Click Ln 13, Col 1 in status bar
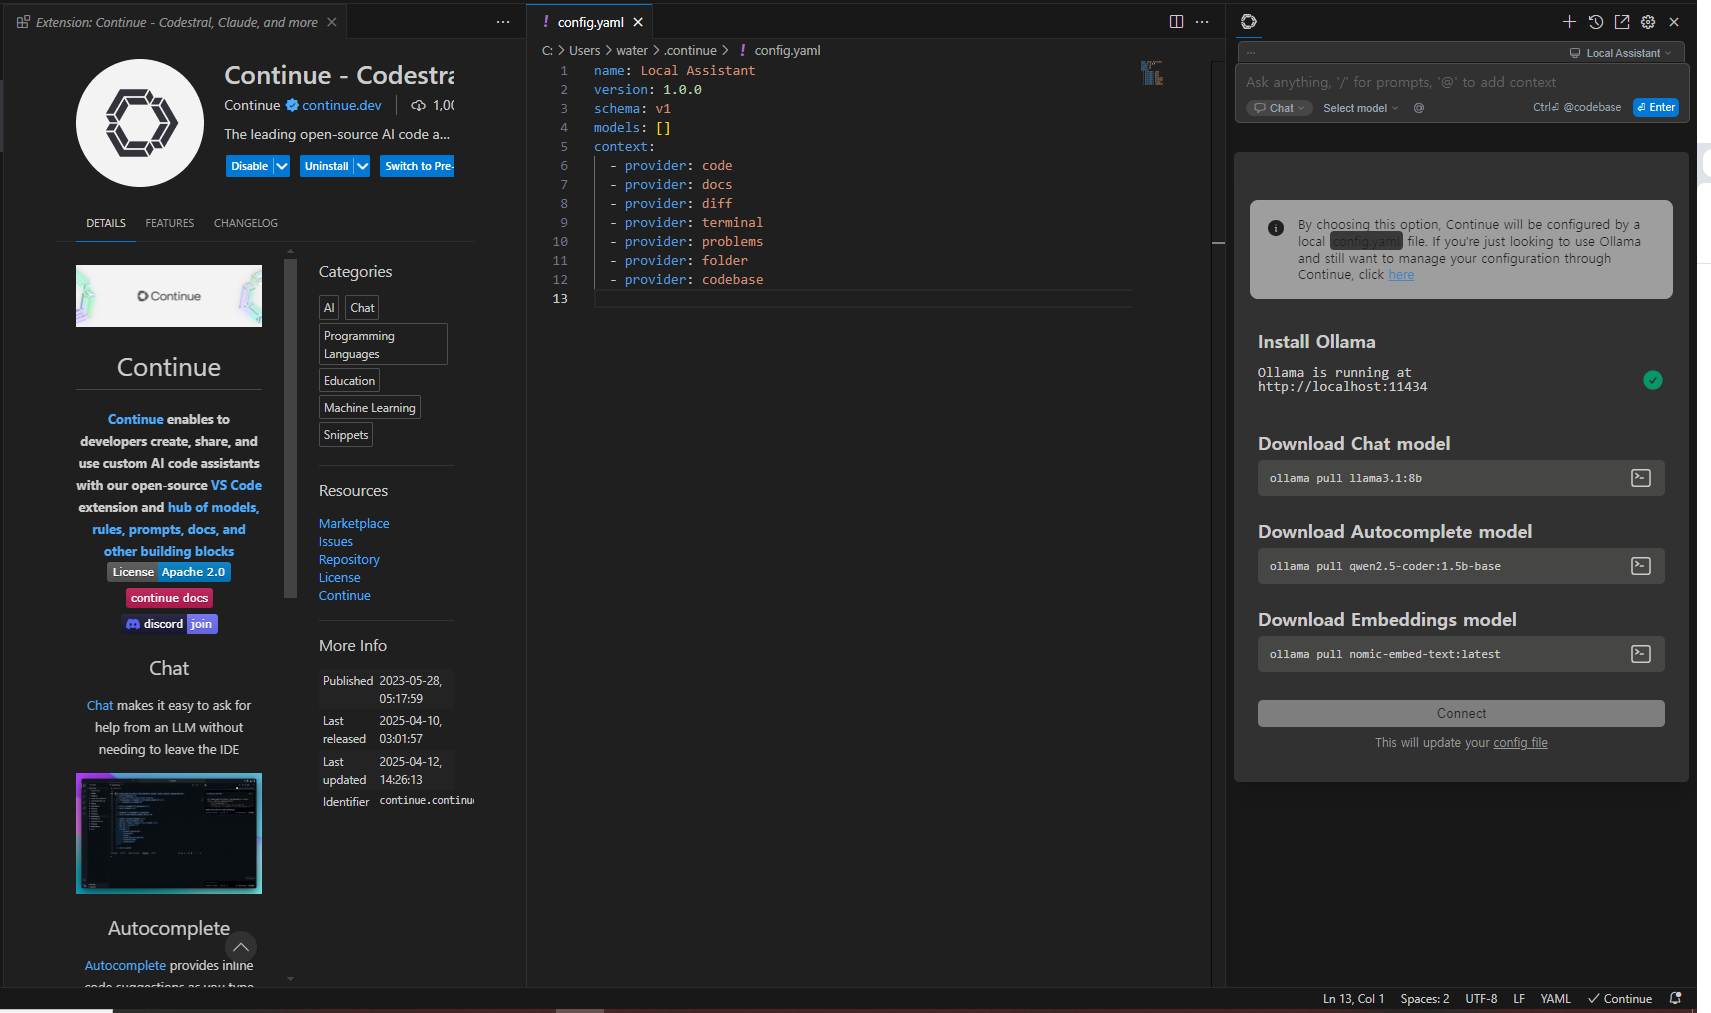1711x1013 pixels. 1353,998
